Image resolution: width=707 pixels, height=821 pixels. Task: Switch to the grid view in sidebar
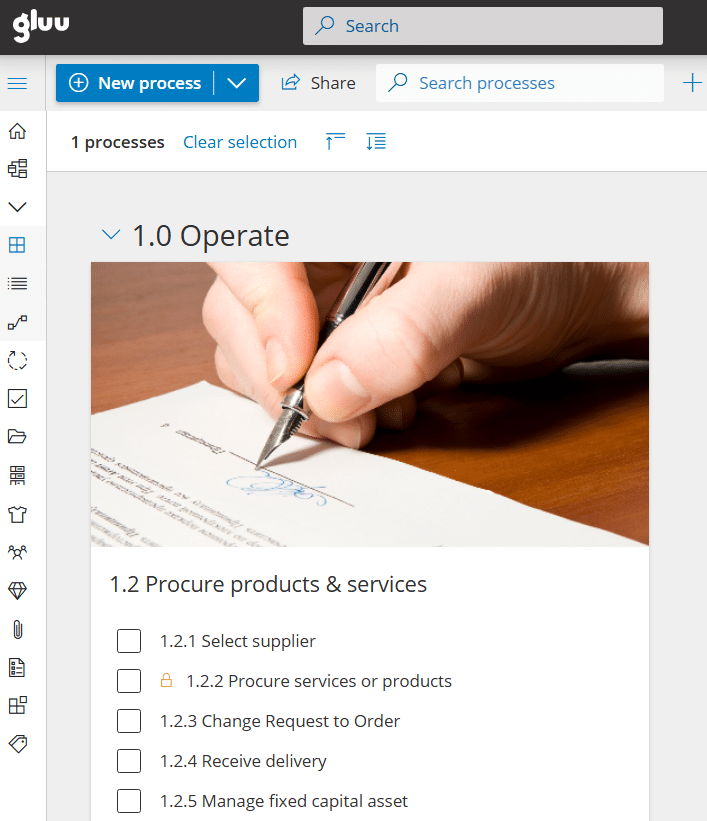coord(17,245)
